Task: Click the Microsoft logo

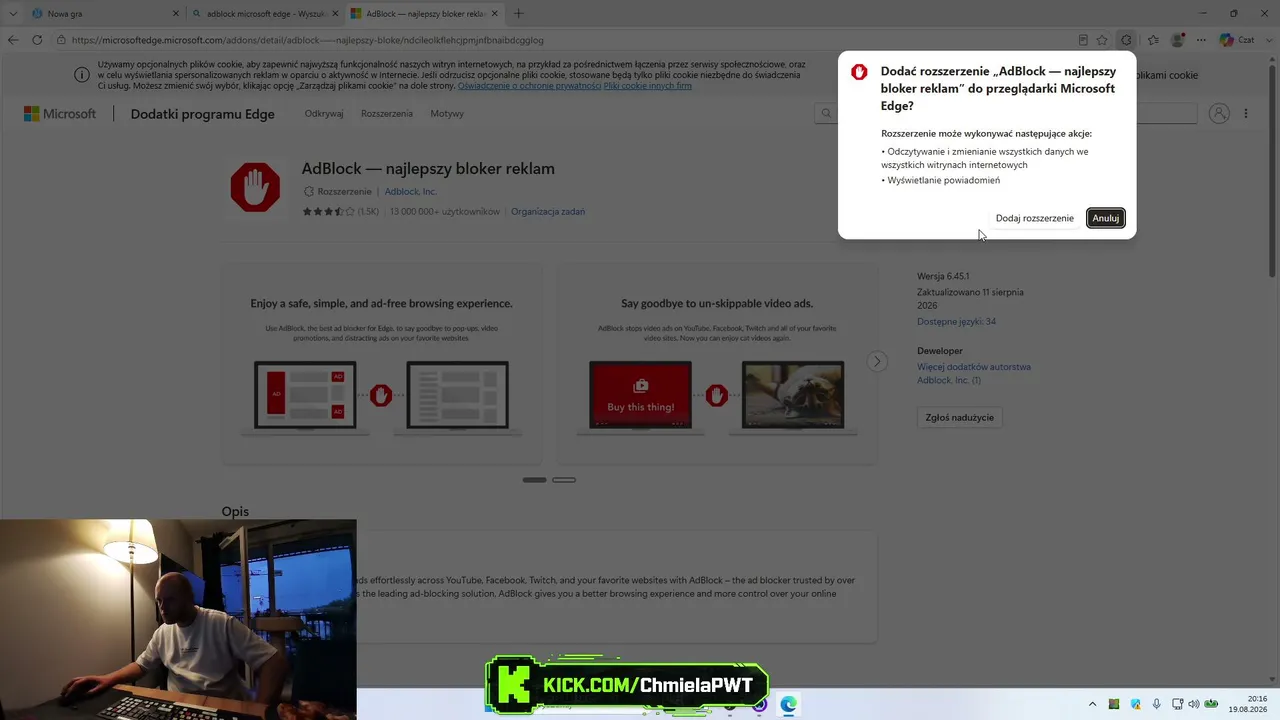Action: point(60,114)
